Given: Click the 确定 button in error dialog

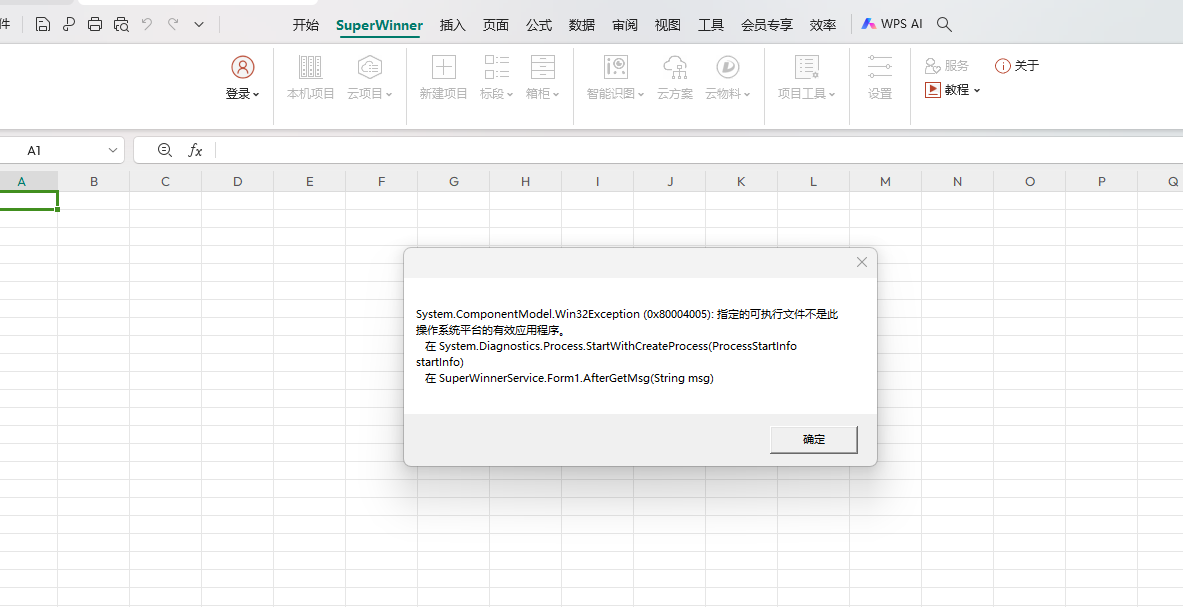Looking at the screenshot, I should tap(814, 440).
